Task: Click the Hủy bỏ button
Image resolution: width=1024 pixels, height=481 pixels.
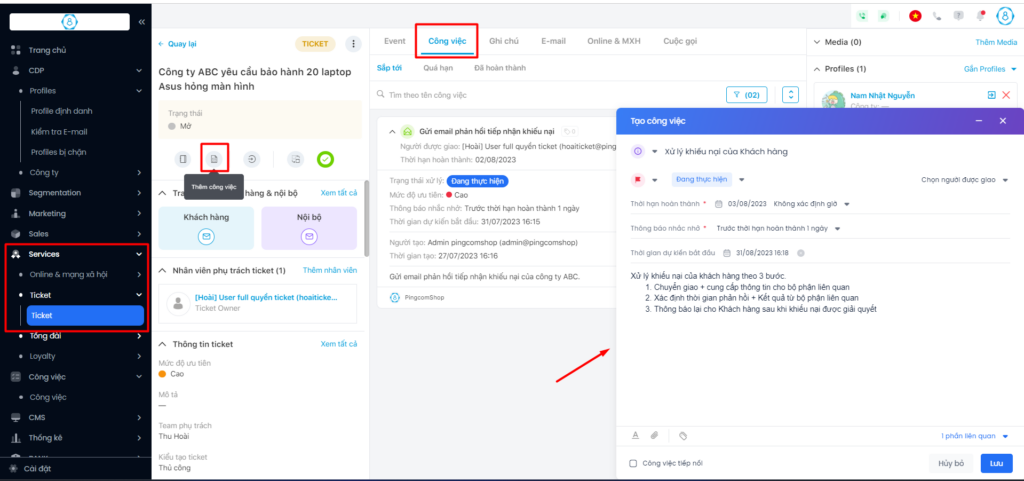Action: tap(950, 464)
